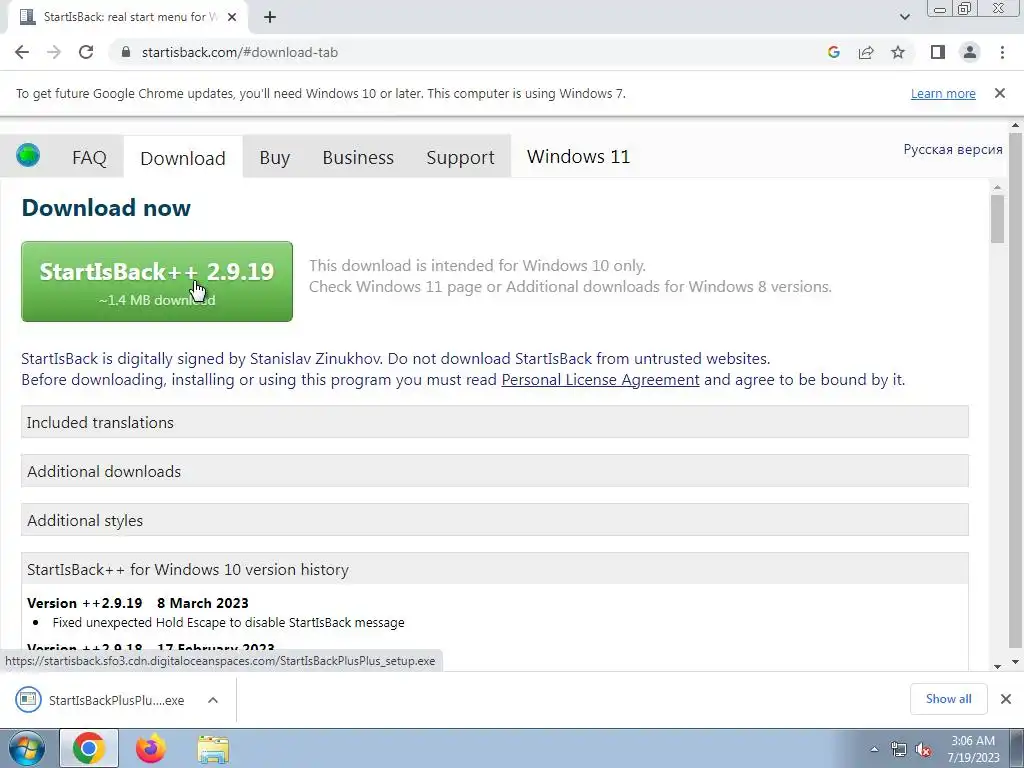
Task: Select the Download tab
Action: 183,158
